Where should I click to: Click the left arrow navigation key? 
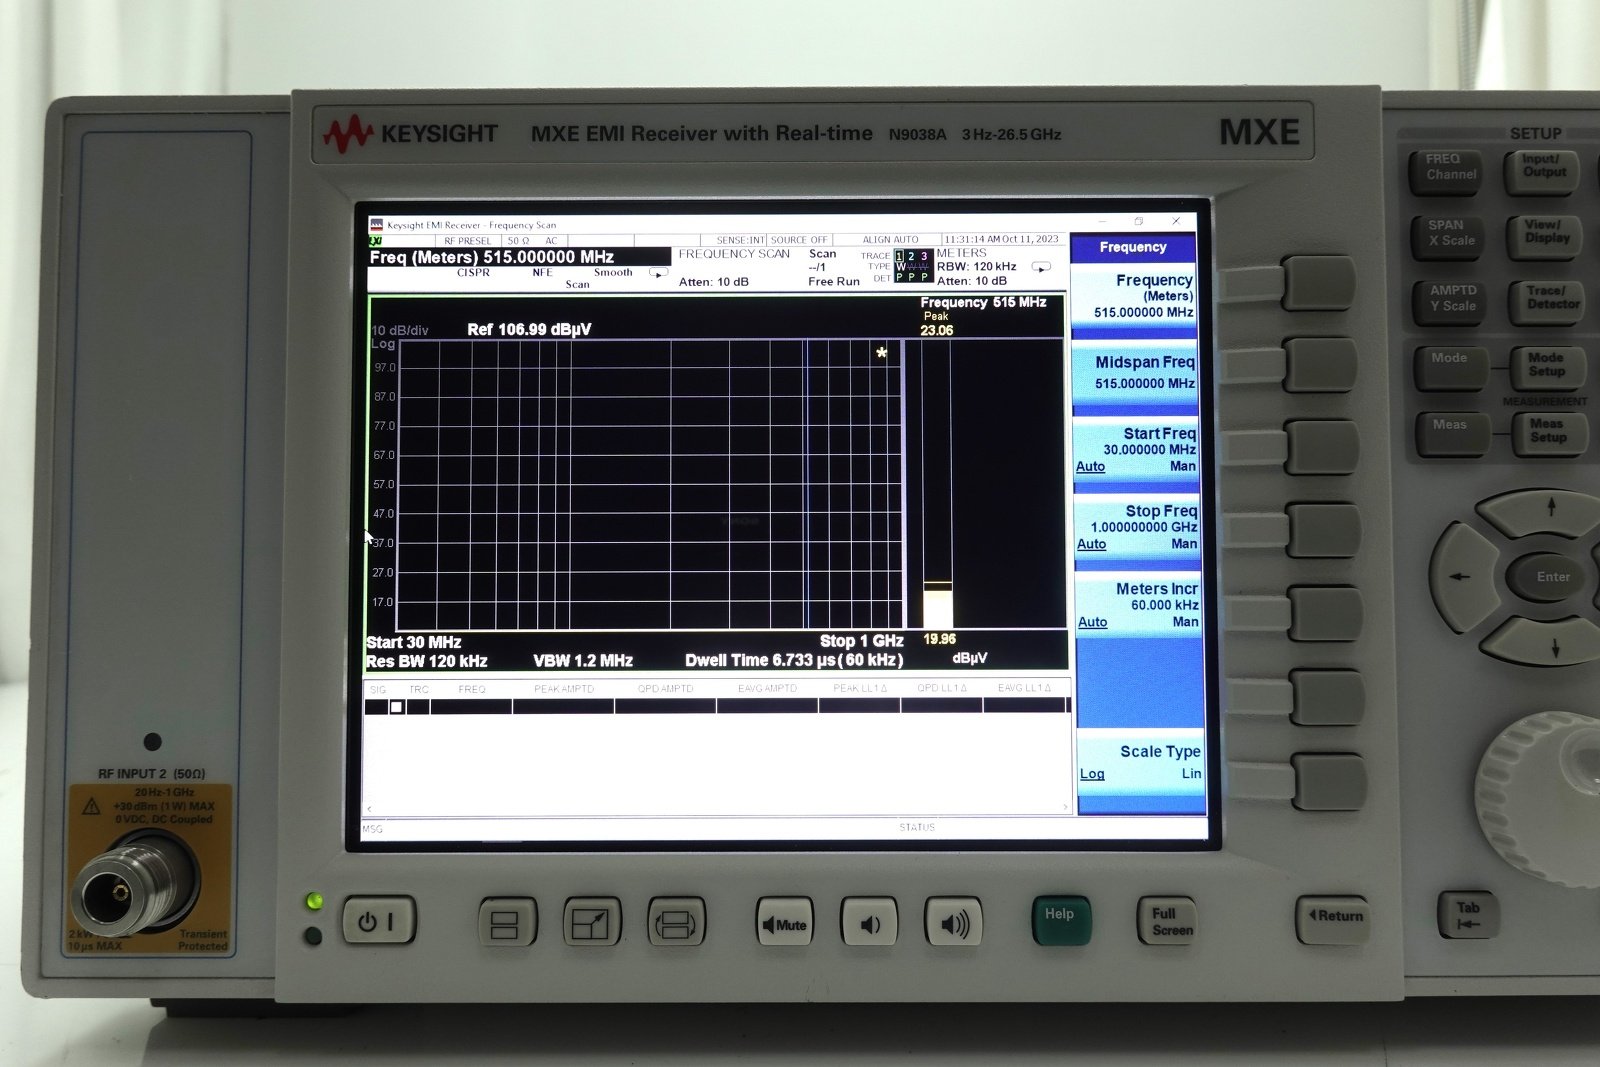point(1463,577)
